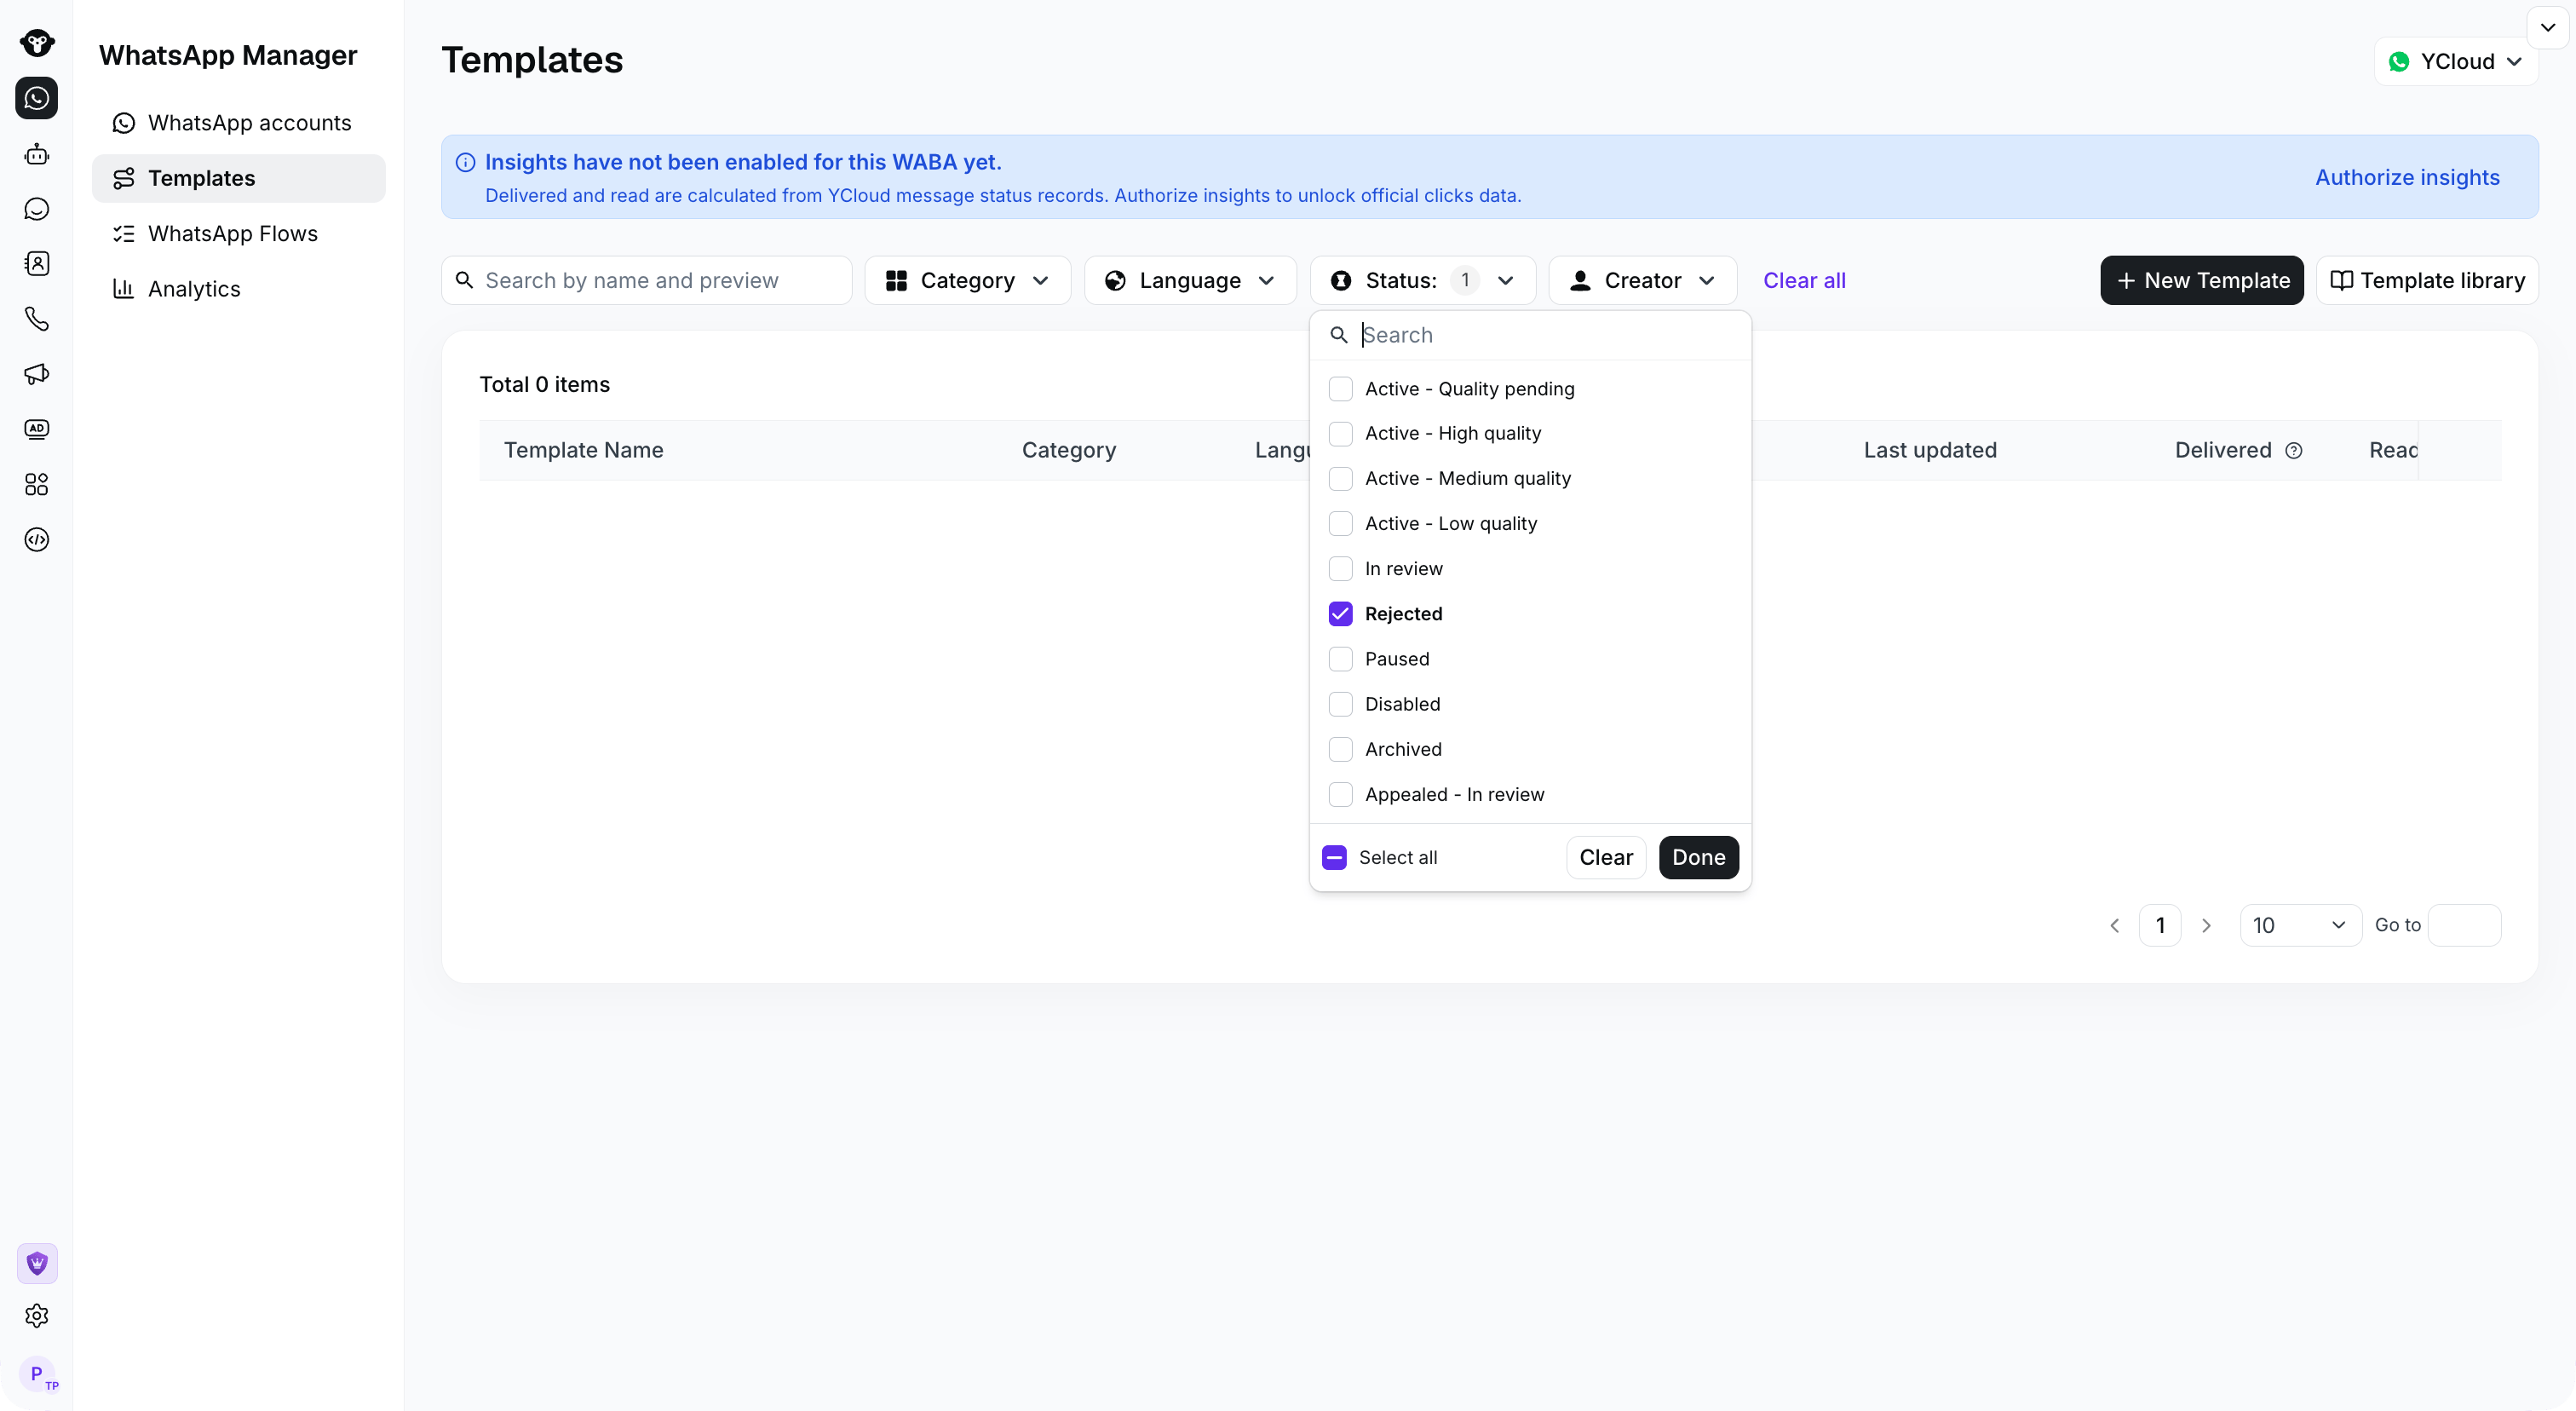The height and width of the screenshot is (1411, 2576).
Task: Open the page size 10 dropdown
Action: coord(2300,926)
